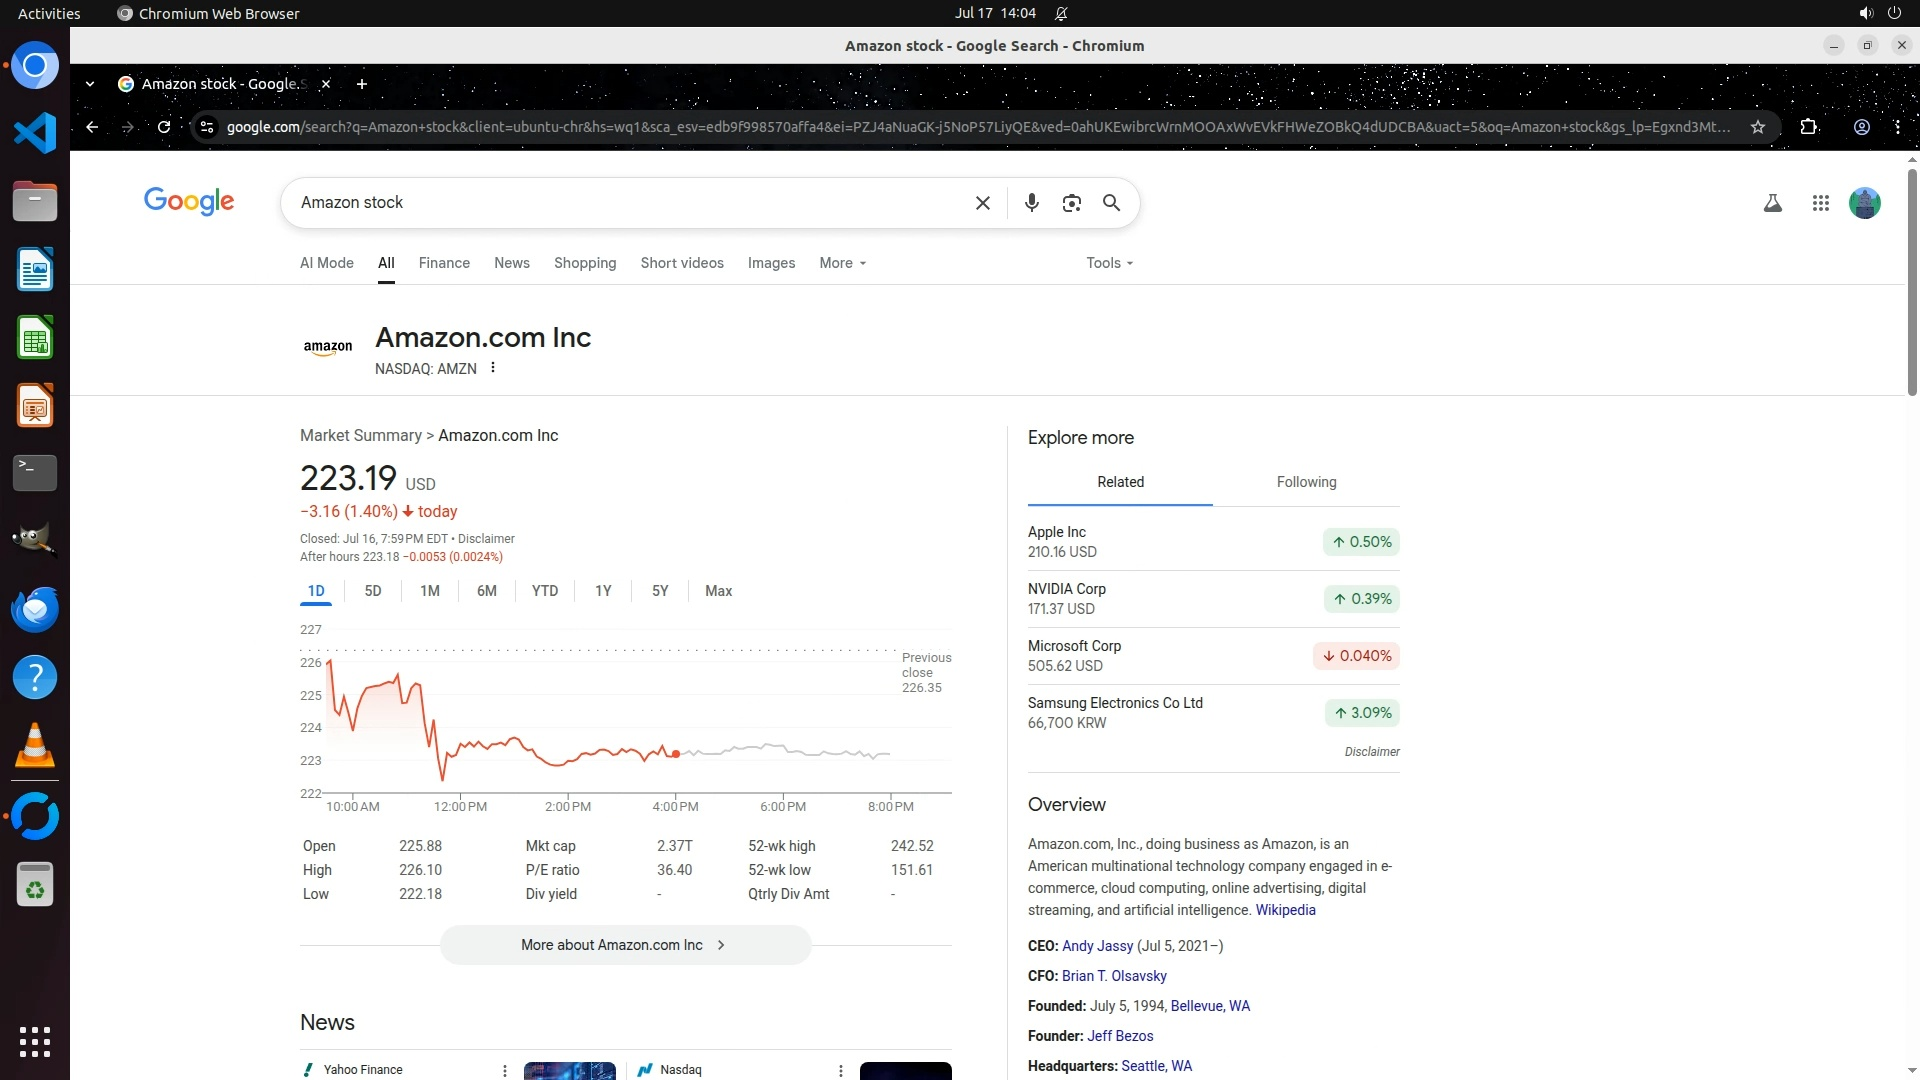Image resolution: width=1920 pixels, height=1080 pixels.
Task: Click More about Amazon.com Inc button
Action: coord(625,945)
